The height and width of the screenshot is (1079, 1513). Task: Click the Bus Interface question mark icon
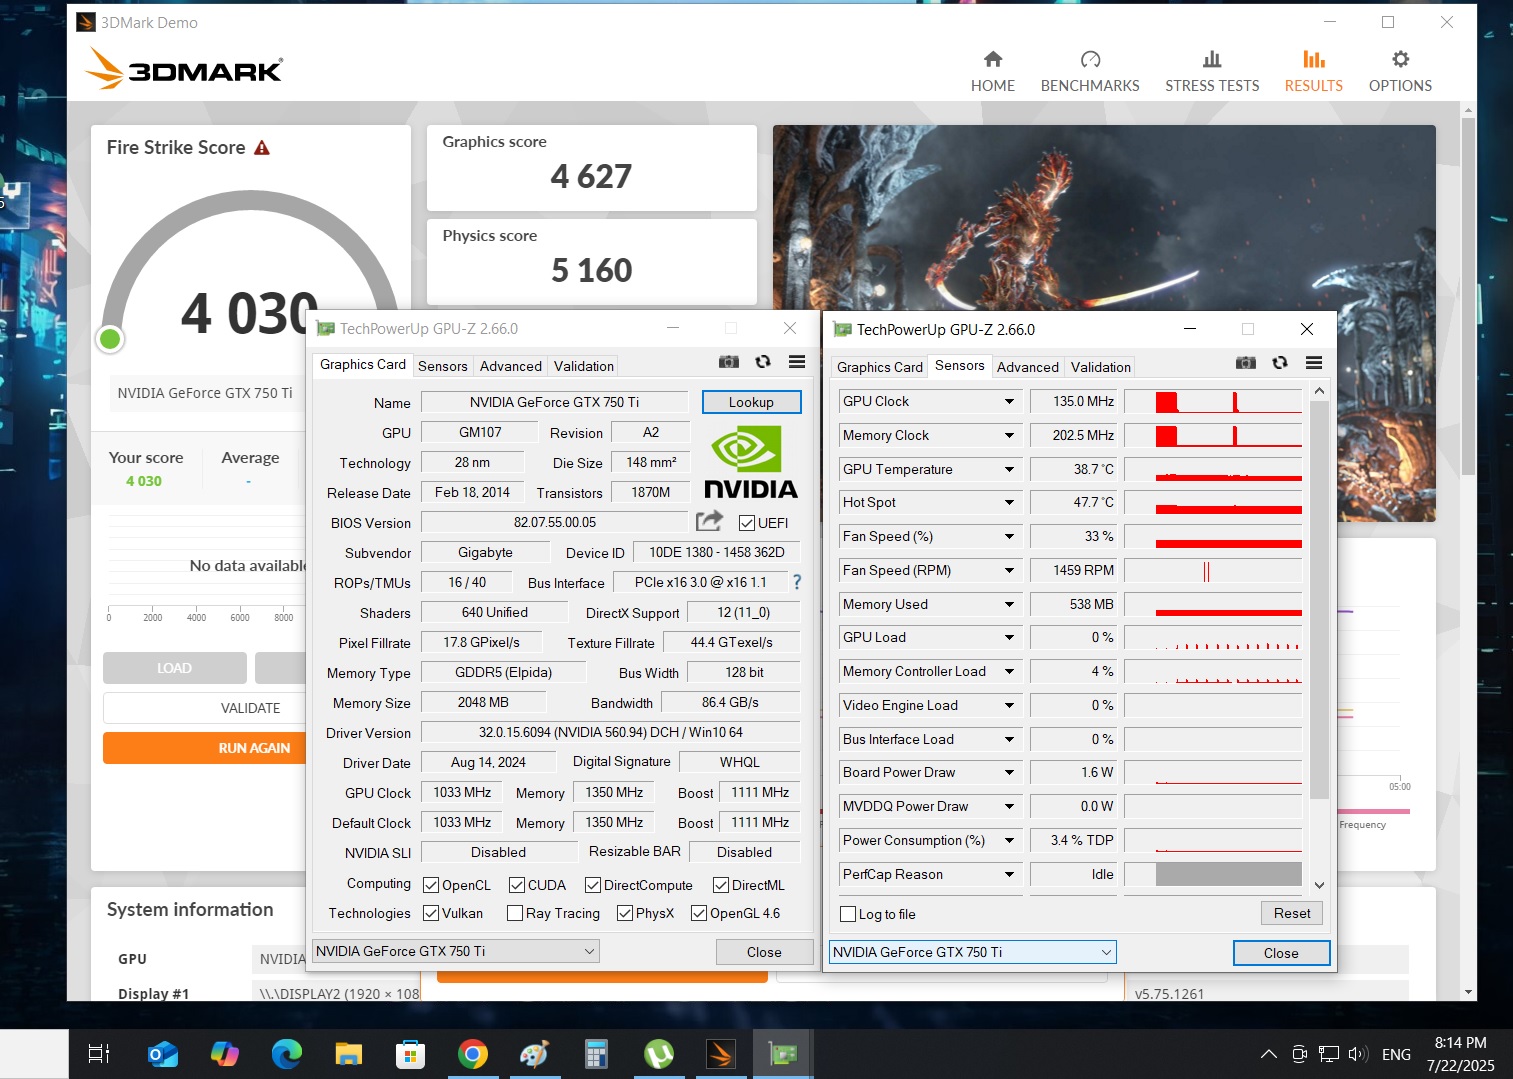point(797,582)
